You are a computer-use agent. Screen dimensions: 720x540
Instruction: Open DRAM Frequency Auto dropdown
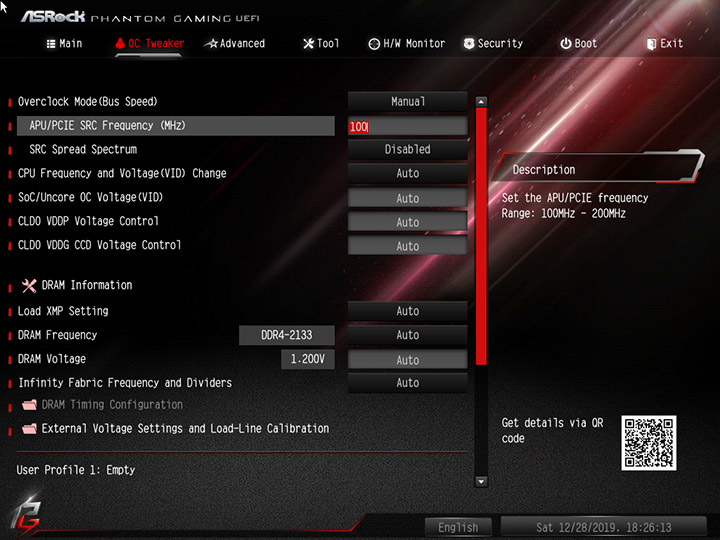[x=407, y=335]
